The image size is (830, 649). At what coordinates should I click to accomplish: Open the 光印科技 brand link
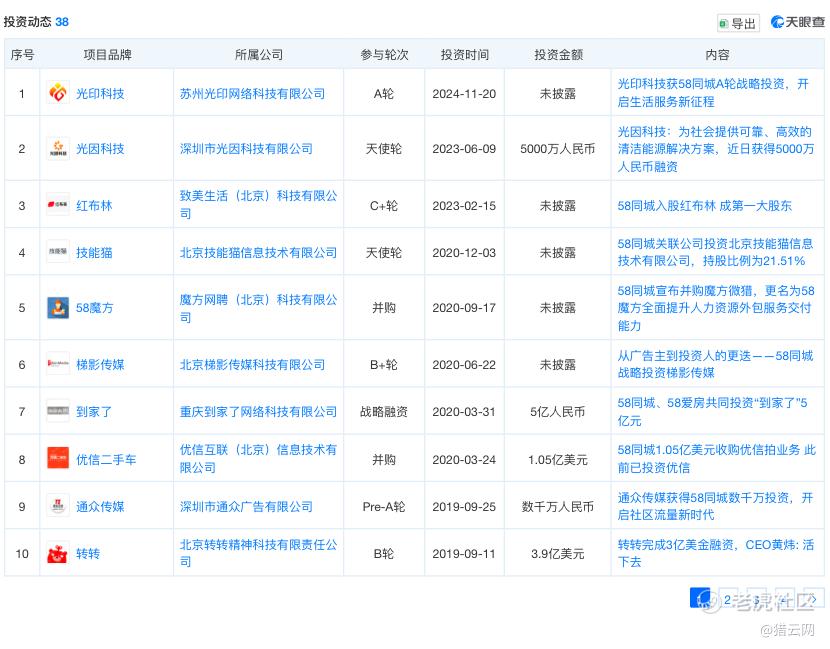pyautogui.click(x=100, y=94)
